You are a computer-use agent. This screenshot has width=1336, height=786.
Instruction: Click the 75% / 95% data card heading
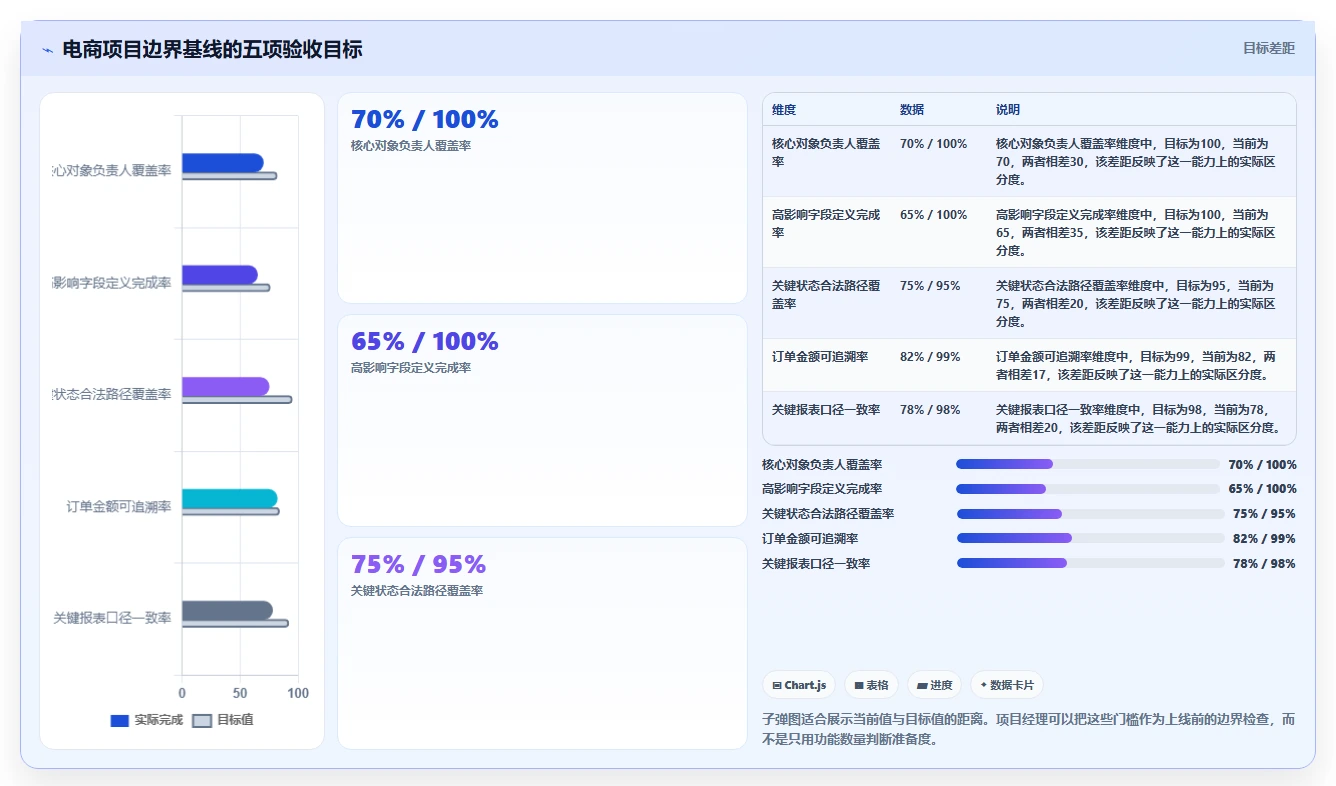click(x=418, y=564)
